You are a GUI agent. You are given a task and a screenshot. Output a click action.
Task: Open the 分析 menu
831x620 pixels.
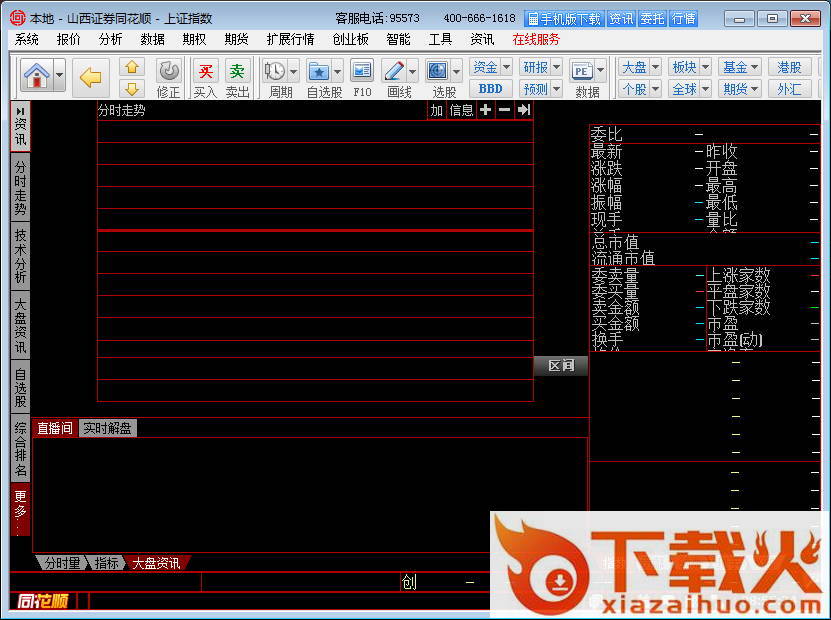click(110, 39)
